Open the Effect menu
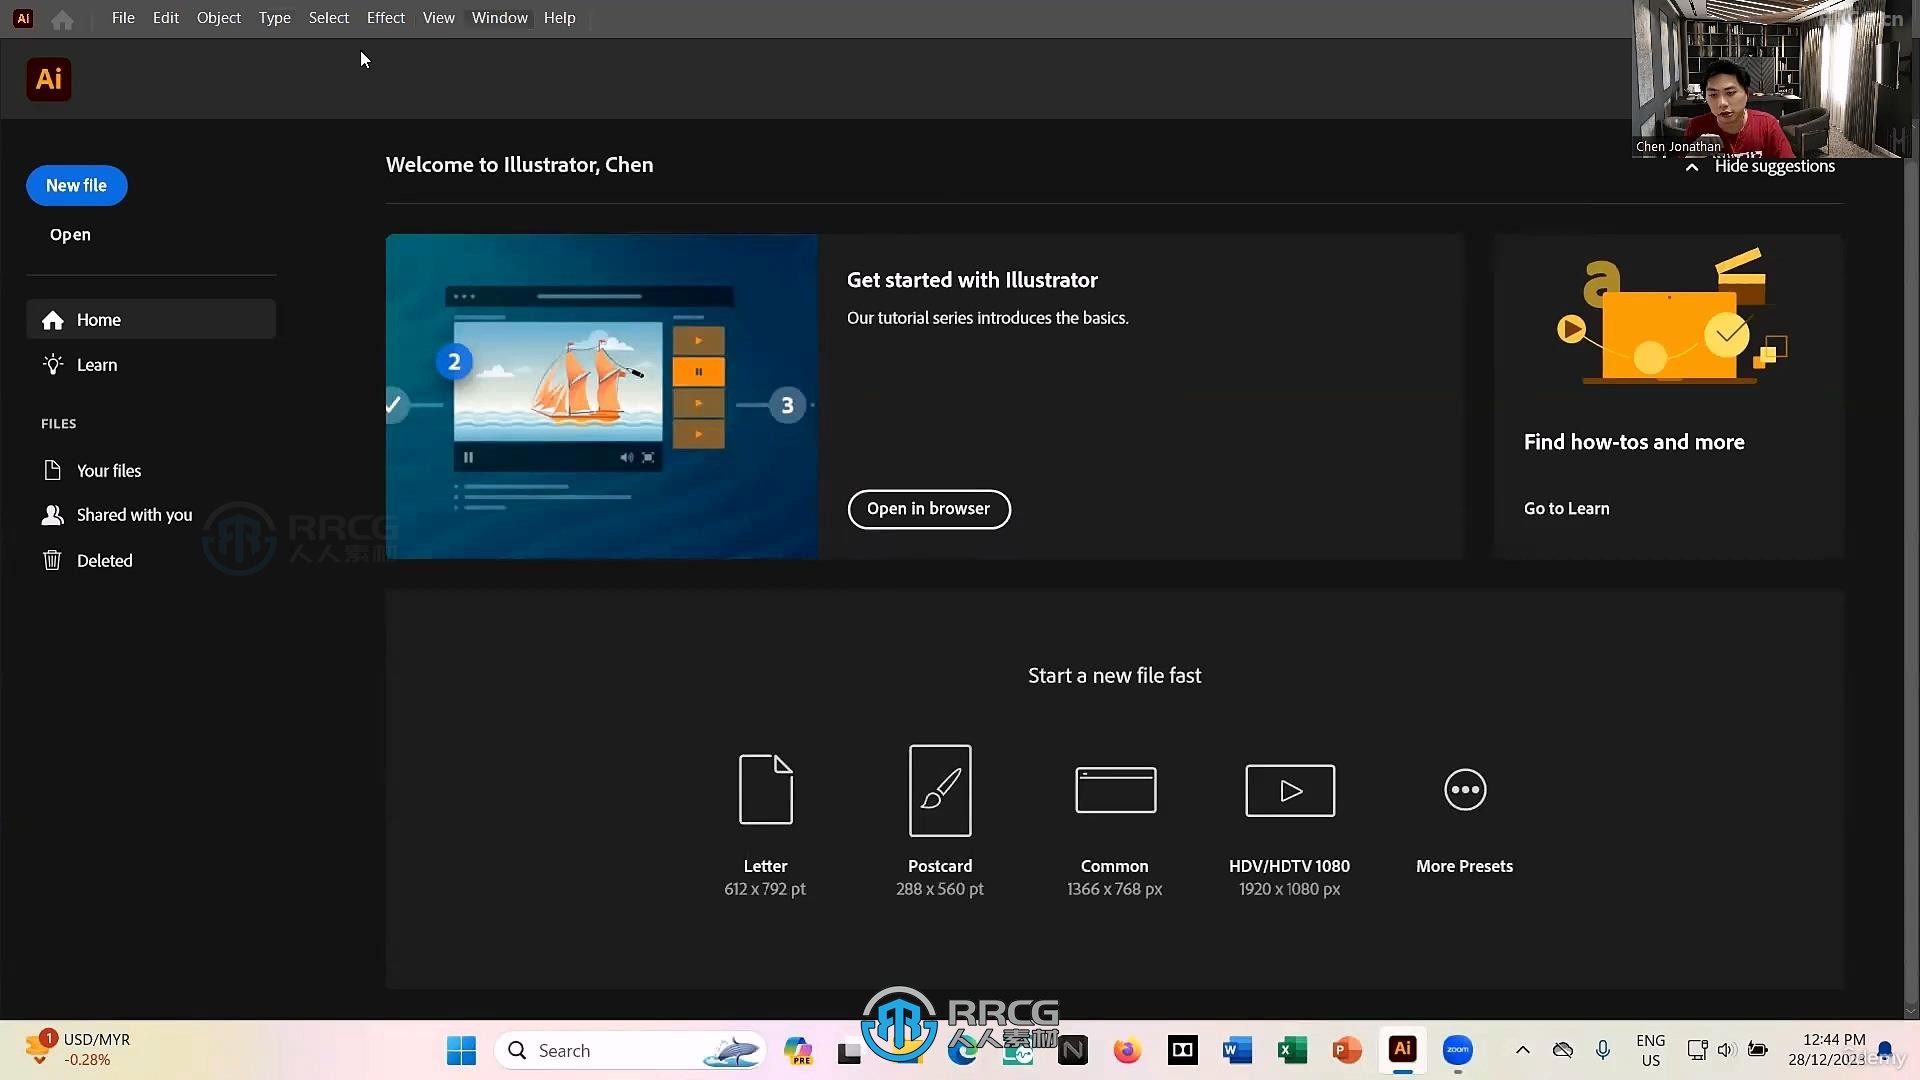The image size is (1920, 1080). pyautogui.click(x=386, y=18)
